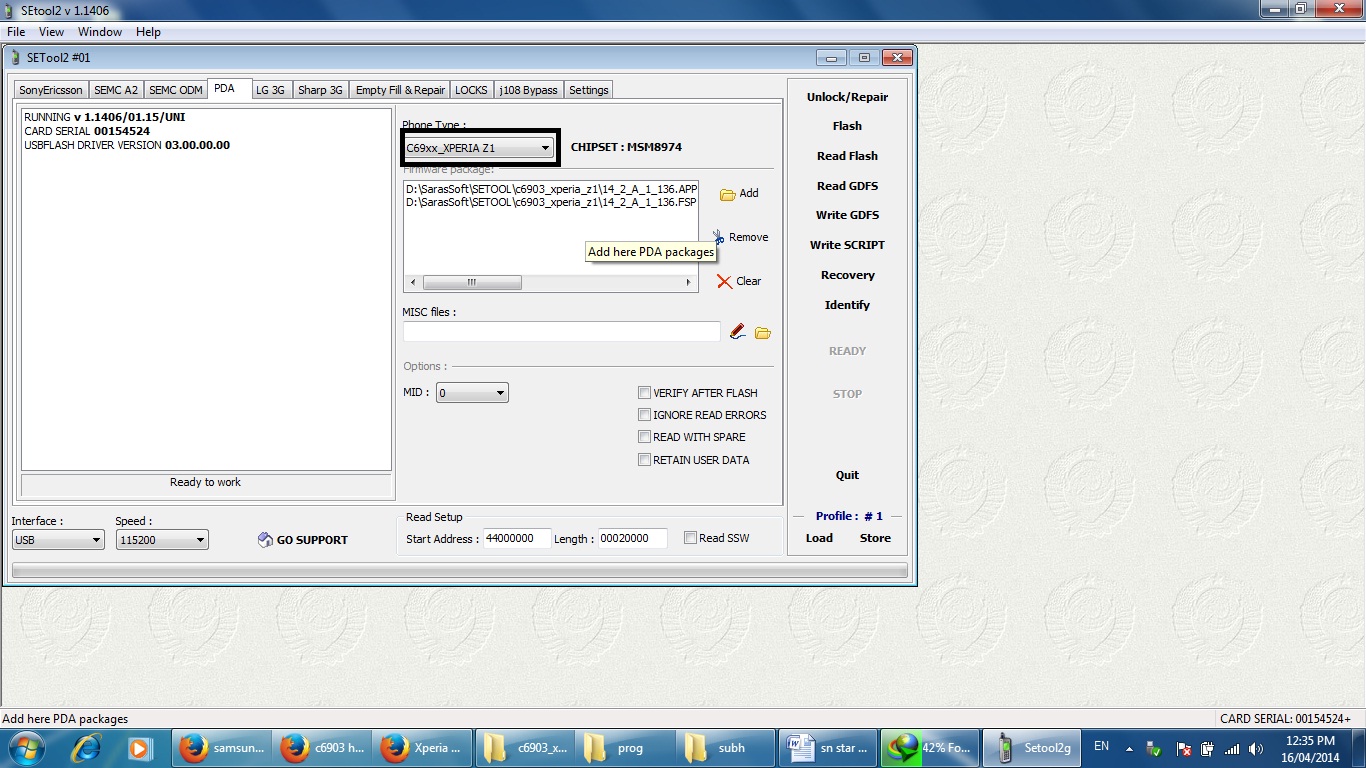The width and height of the screenshot is (1366, 768).
Task: Click the network signal icon in the system tray
Action: coord(1232,748)
